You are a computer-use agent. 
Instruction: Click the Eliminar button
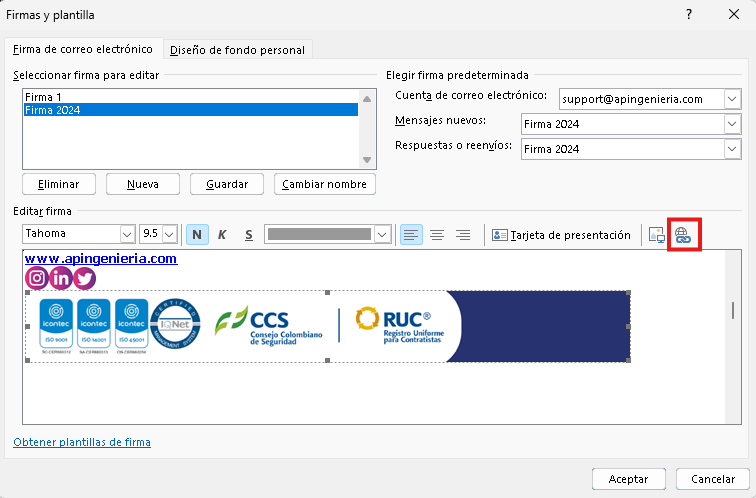59,184
